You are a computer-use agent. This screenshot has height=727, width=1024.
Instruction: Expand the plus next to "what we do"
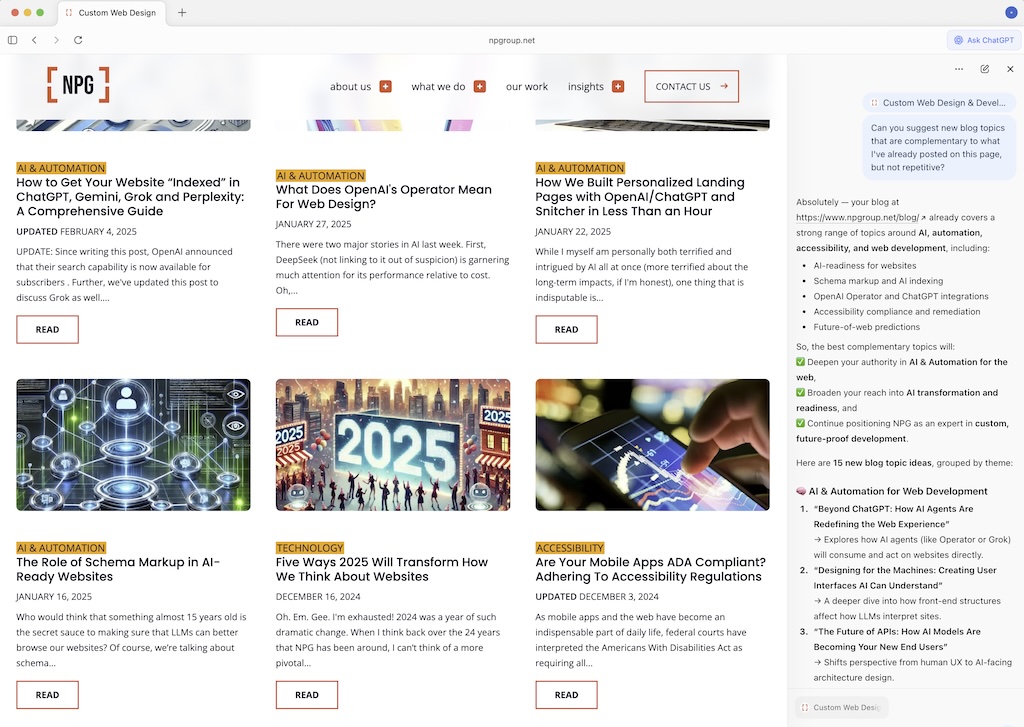click(479, 87)
